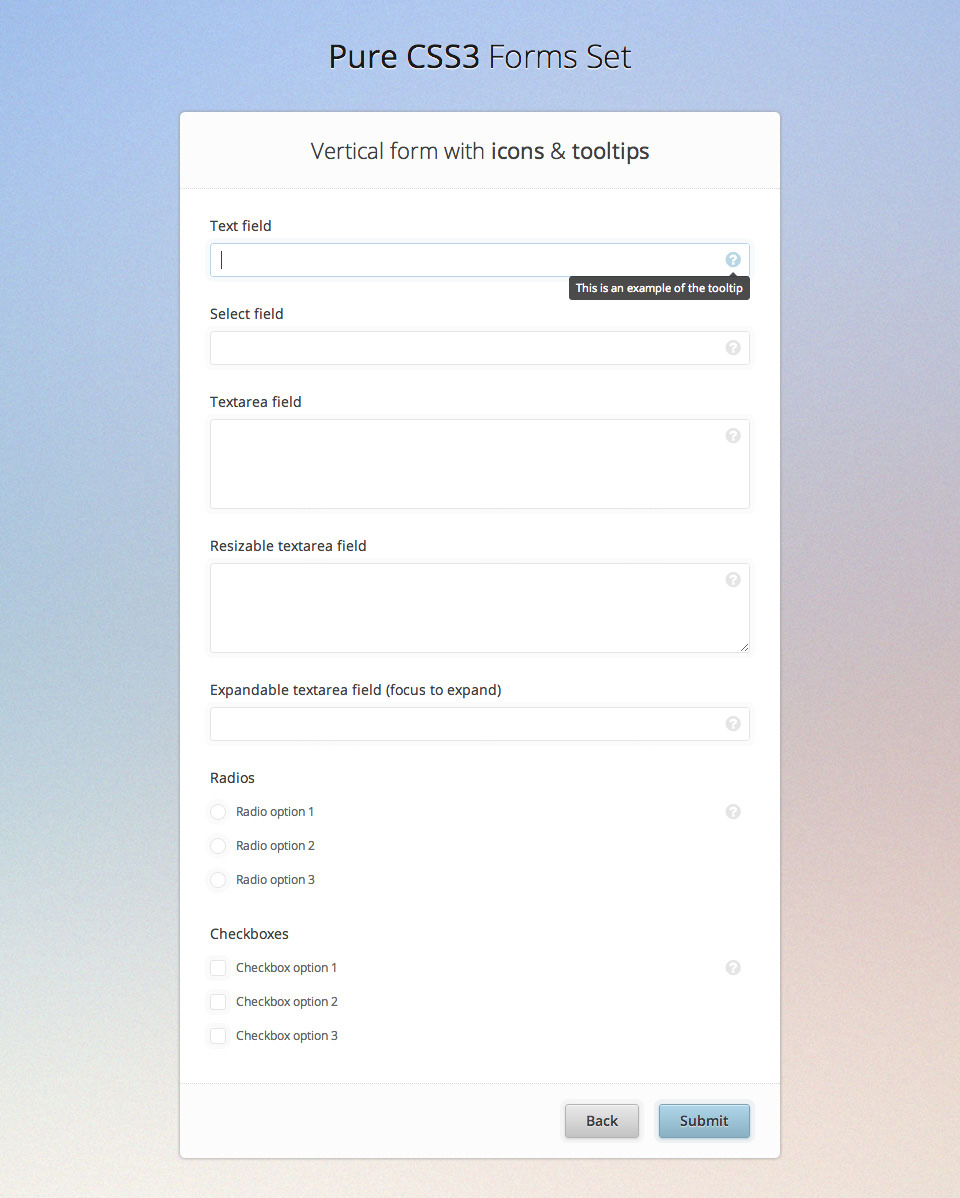Grab the resize handle of Resizable textarea
960x1198 pixels.
point(744,647)
